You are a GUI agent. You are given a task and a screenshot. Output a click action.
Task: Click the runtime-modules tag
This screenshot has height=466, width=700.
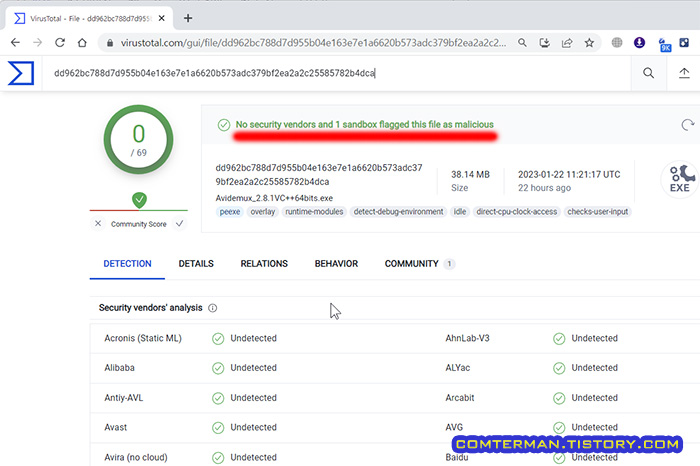(314, 212)
